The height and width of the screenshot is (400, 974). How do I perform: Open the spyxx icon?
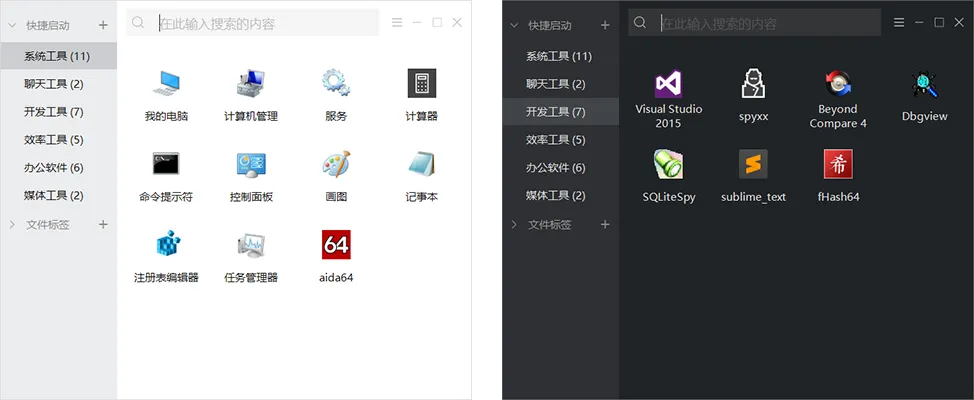pos(753,83)
